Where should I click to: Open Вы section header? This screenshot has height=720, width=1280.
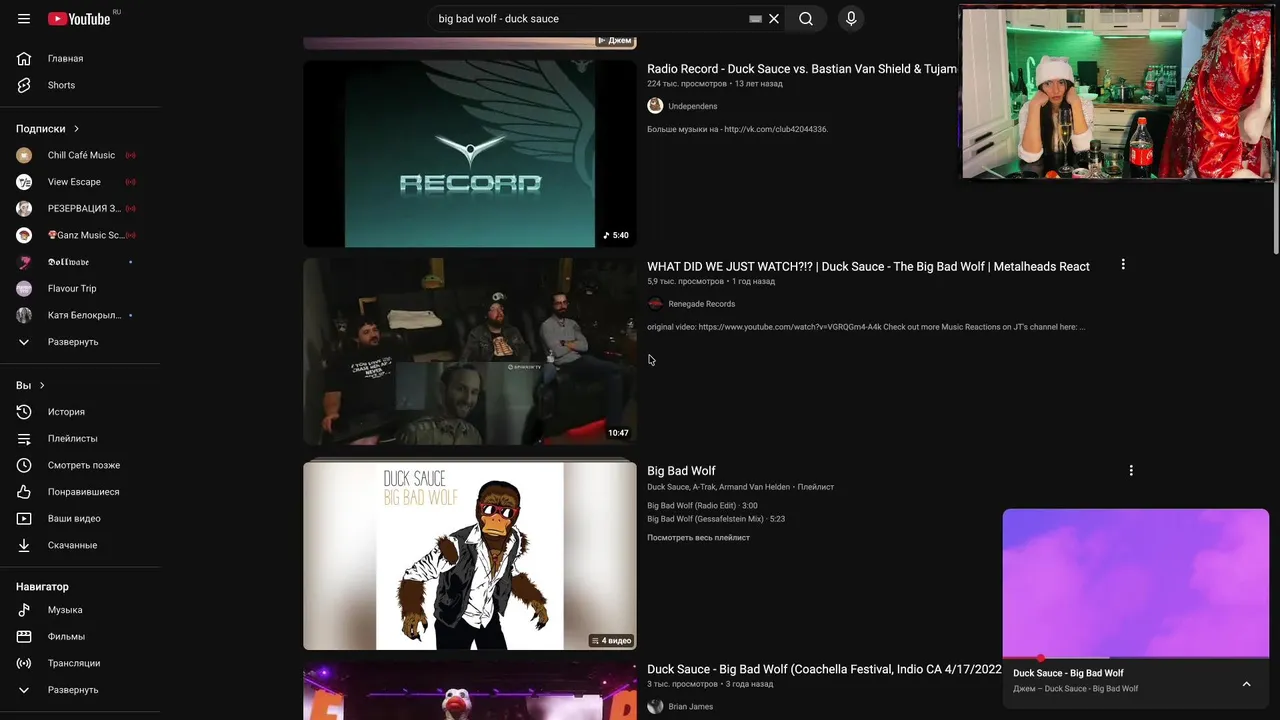pyautogui.click(x=31, y=385)
